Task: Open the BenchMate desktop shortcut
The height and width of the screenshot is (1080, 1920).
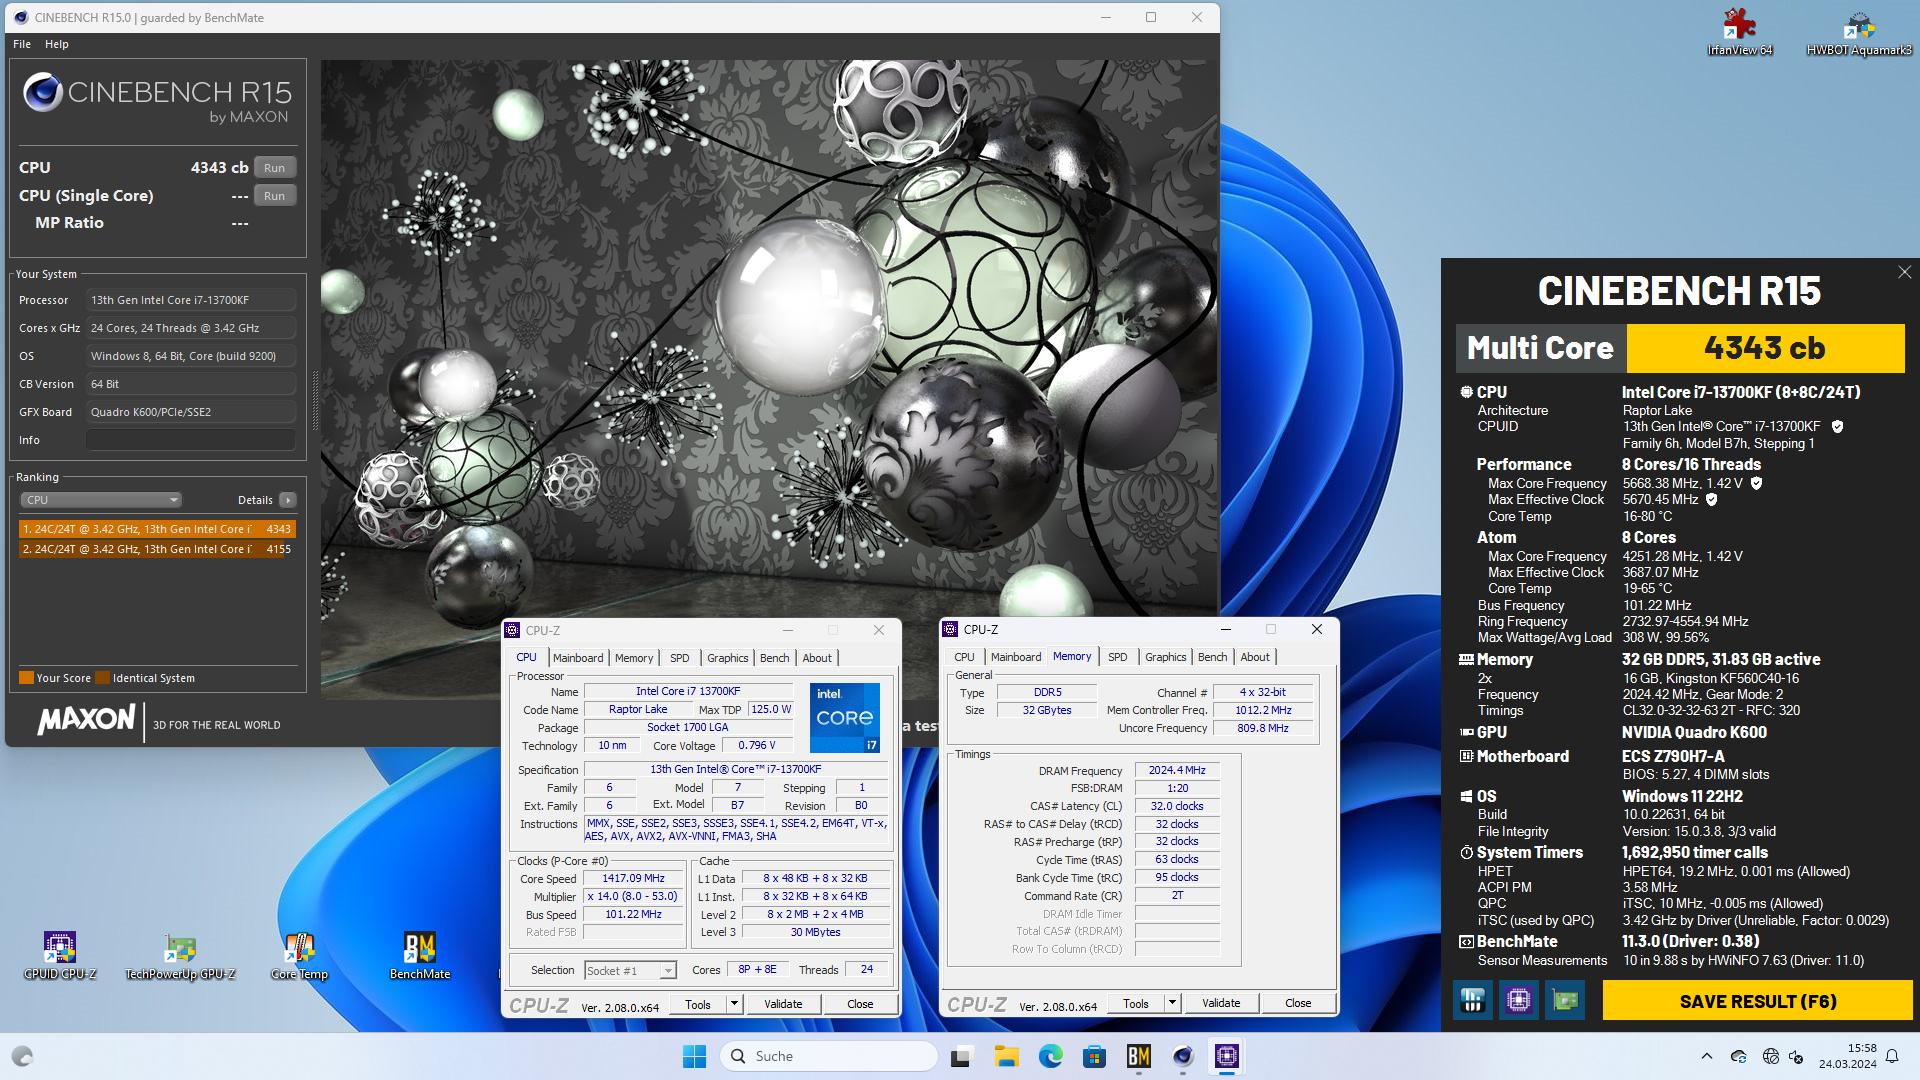Action: click(x=420, y=956)
